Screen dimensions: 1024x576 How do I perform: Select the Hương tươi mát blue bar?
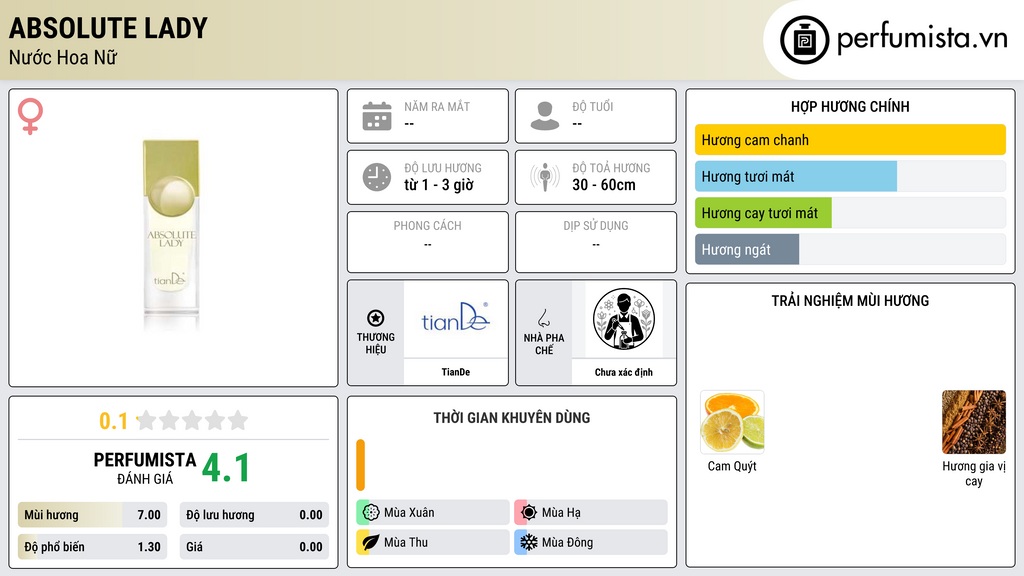(795, 176)
